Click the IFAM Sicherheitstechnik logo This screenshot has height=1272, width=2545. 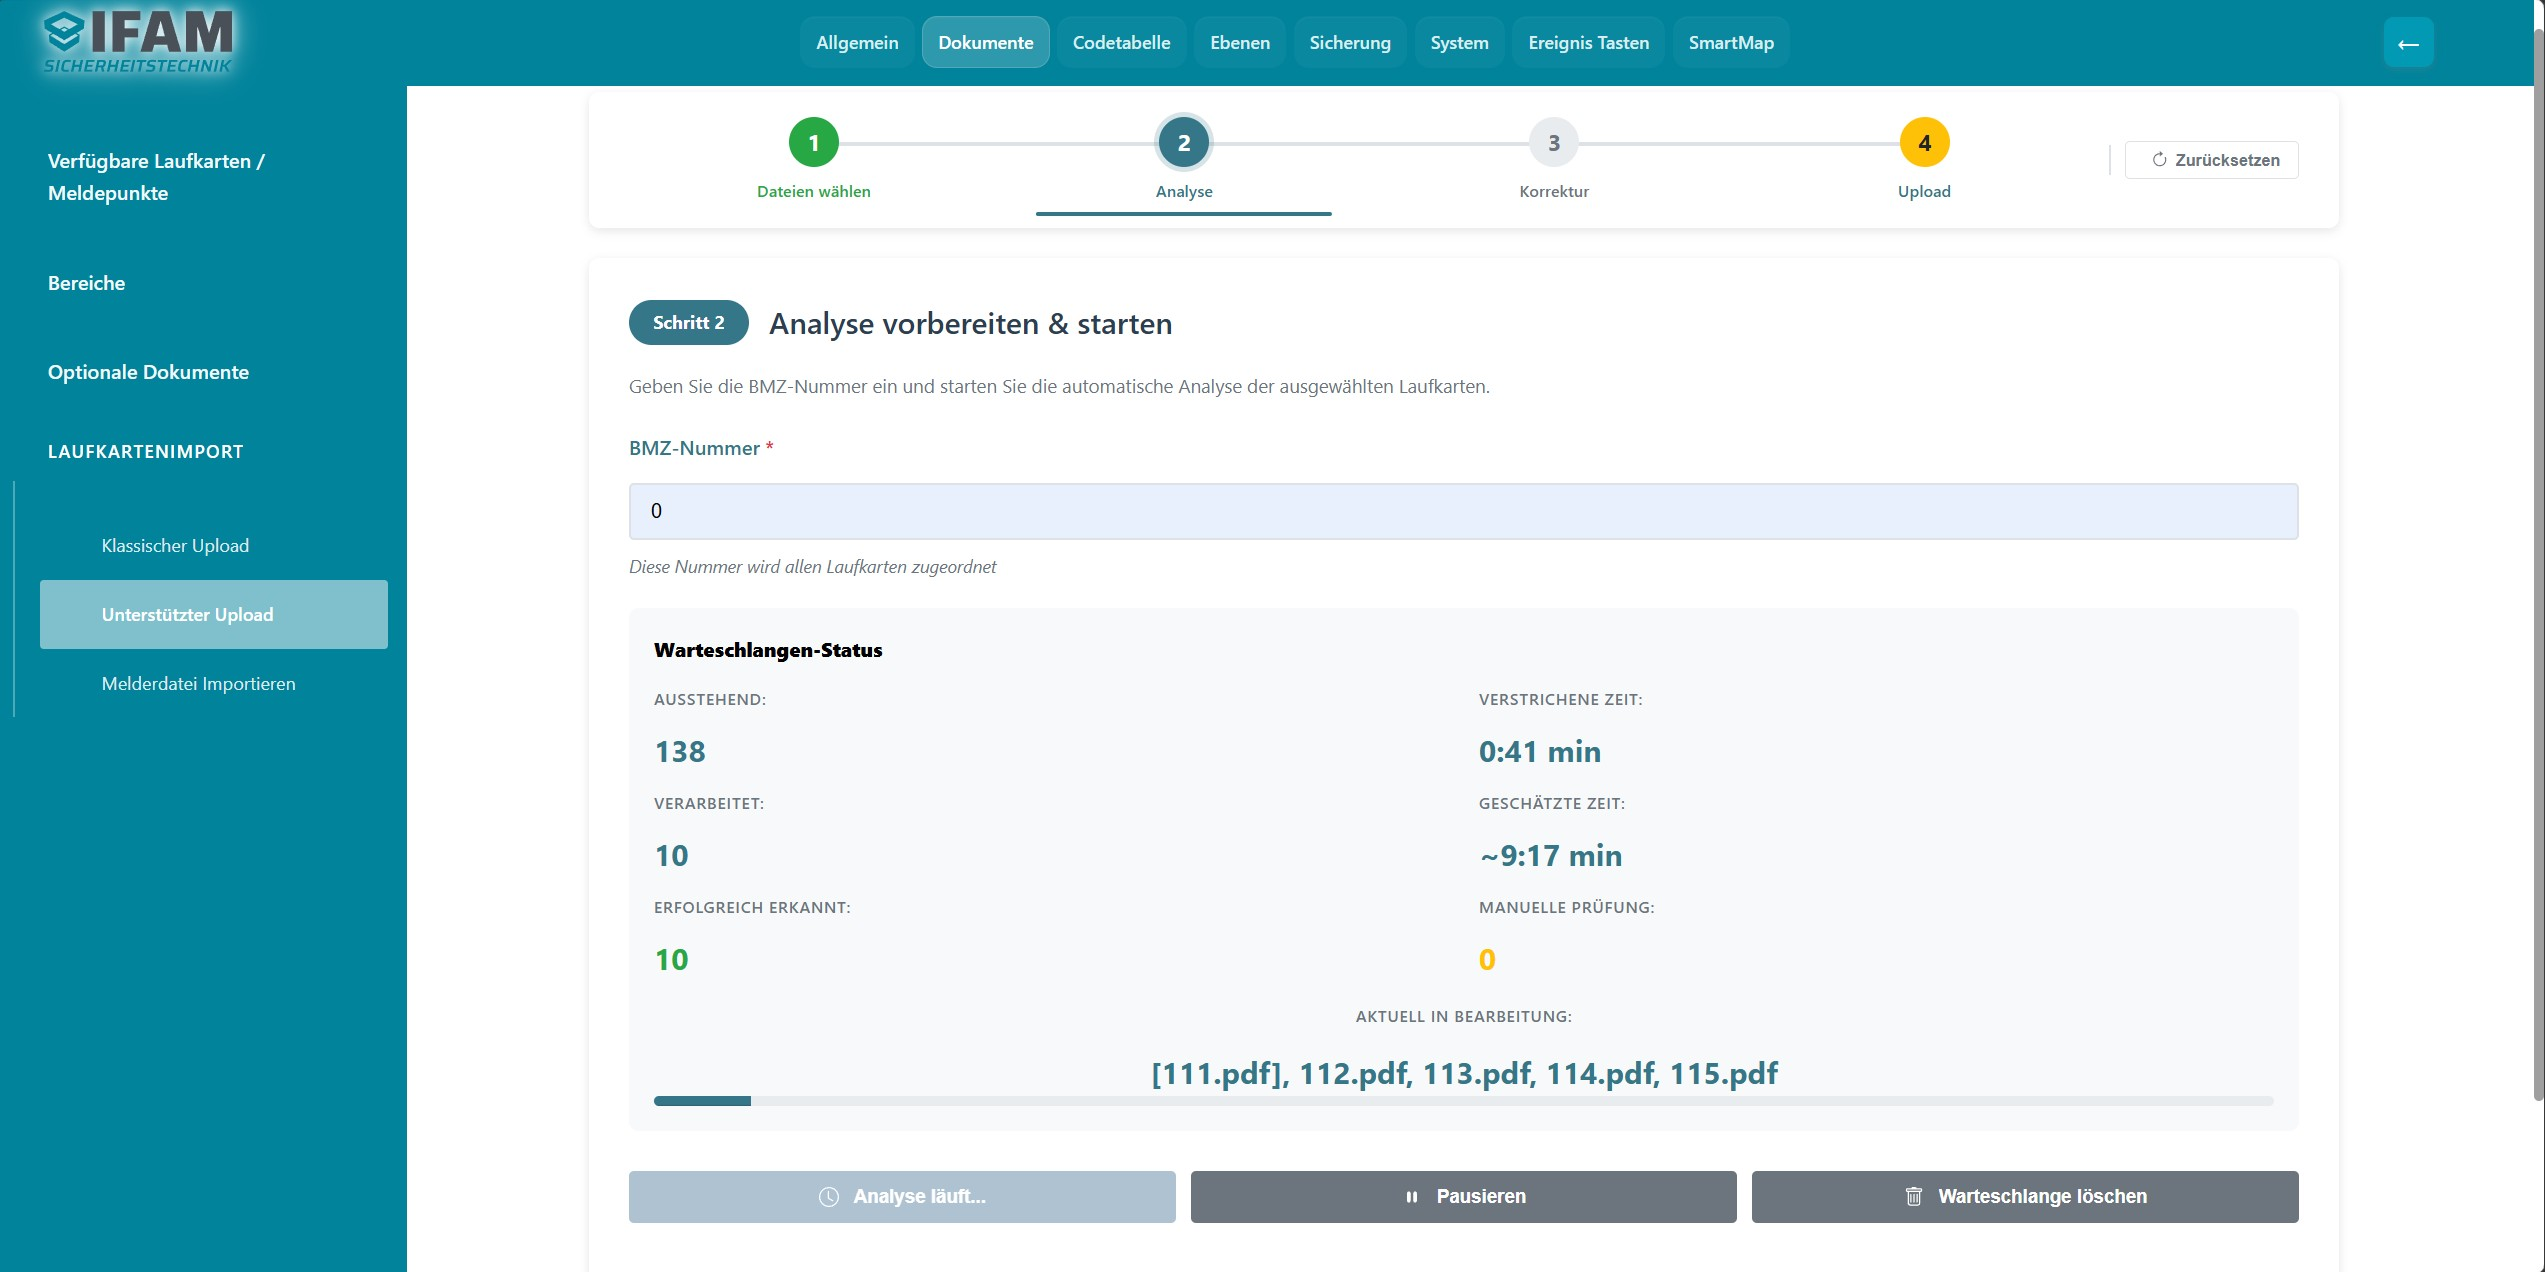(x=139, y=42)
